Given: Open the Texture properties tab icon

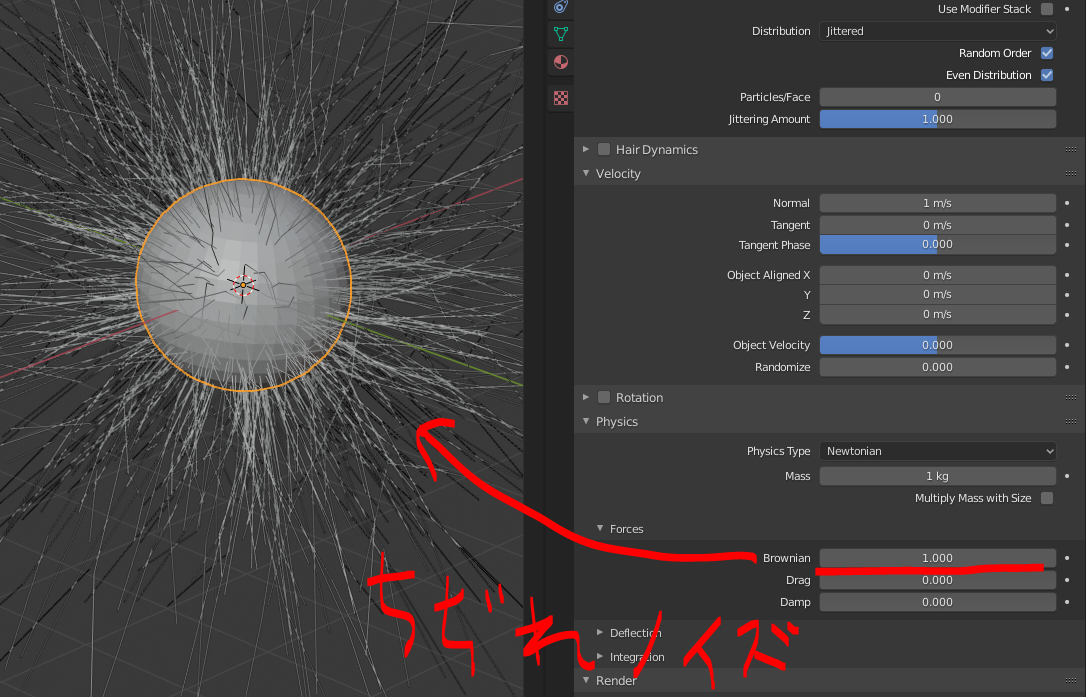Looking at the screenshot, I should [x=561, y=98].
